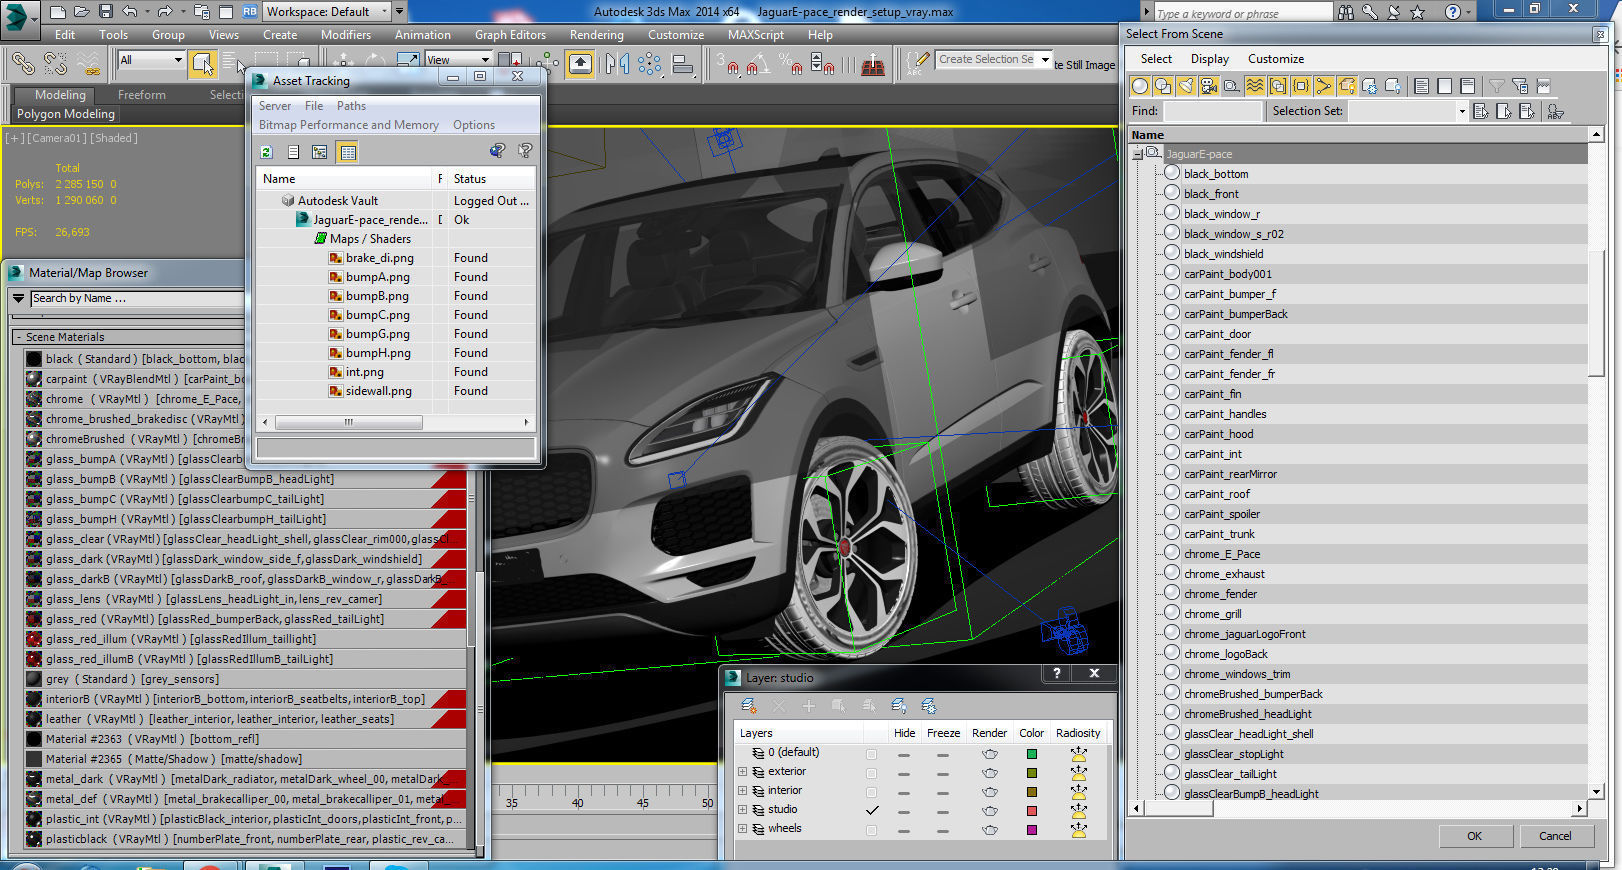The image size is (1622, 870).
Task: Change the magenta color swatch of wheels layer
Action: click(x=1031, y=830)
